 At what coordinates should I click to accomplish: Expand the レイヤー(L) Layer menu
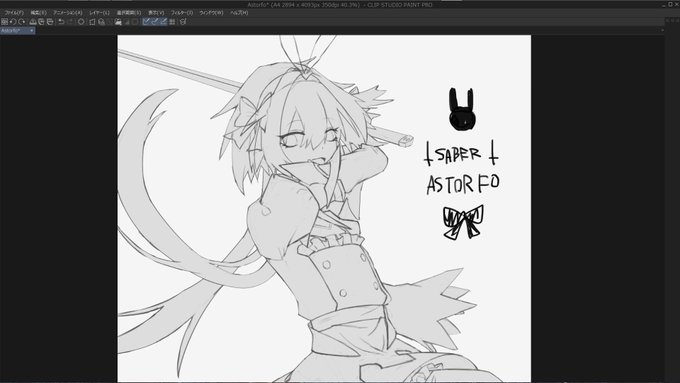point(99,13)
